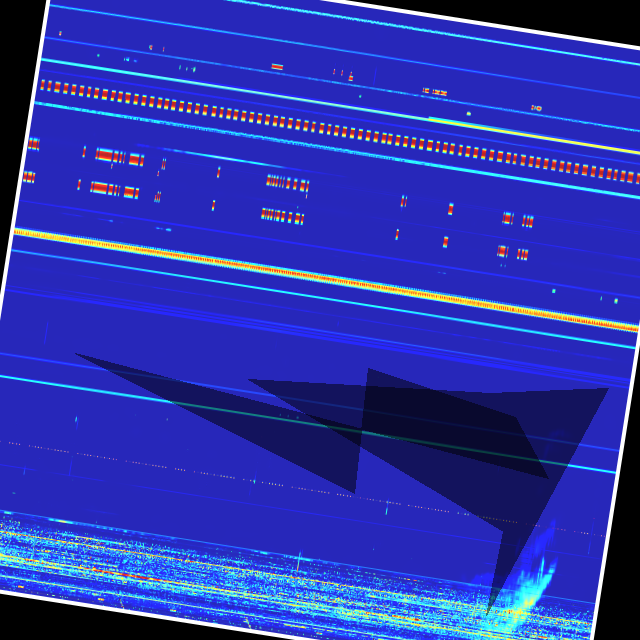Viewport: 640px width, 640px height.
Task: Select the bright cyan burst at bottom right
Action: click(525, 597)
